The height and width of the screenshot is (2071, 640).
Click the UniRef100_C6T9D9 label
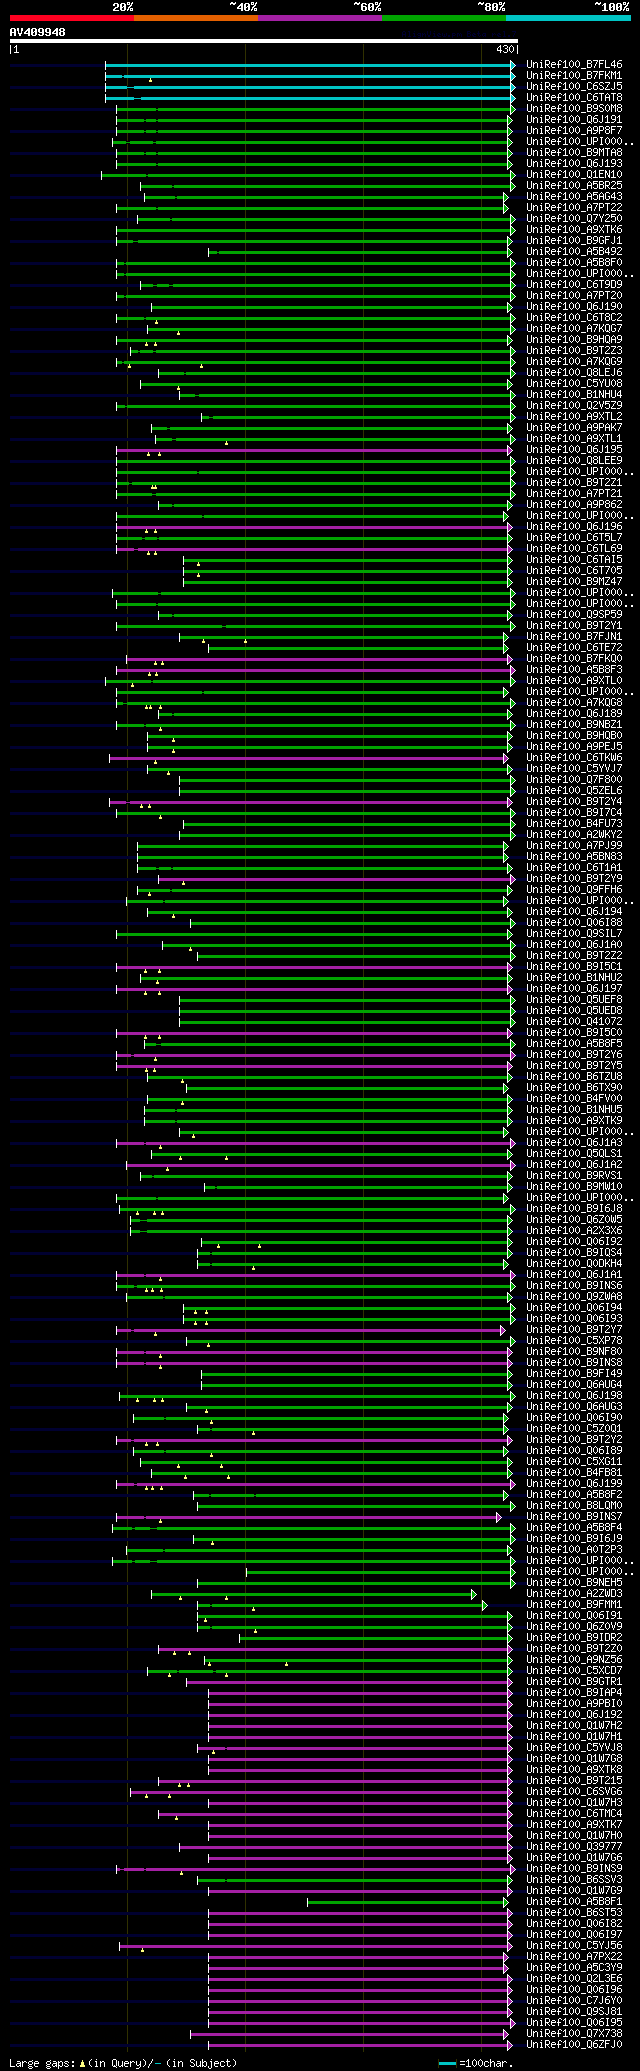574,285
